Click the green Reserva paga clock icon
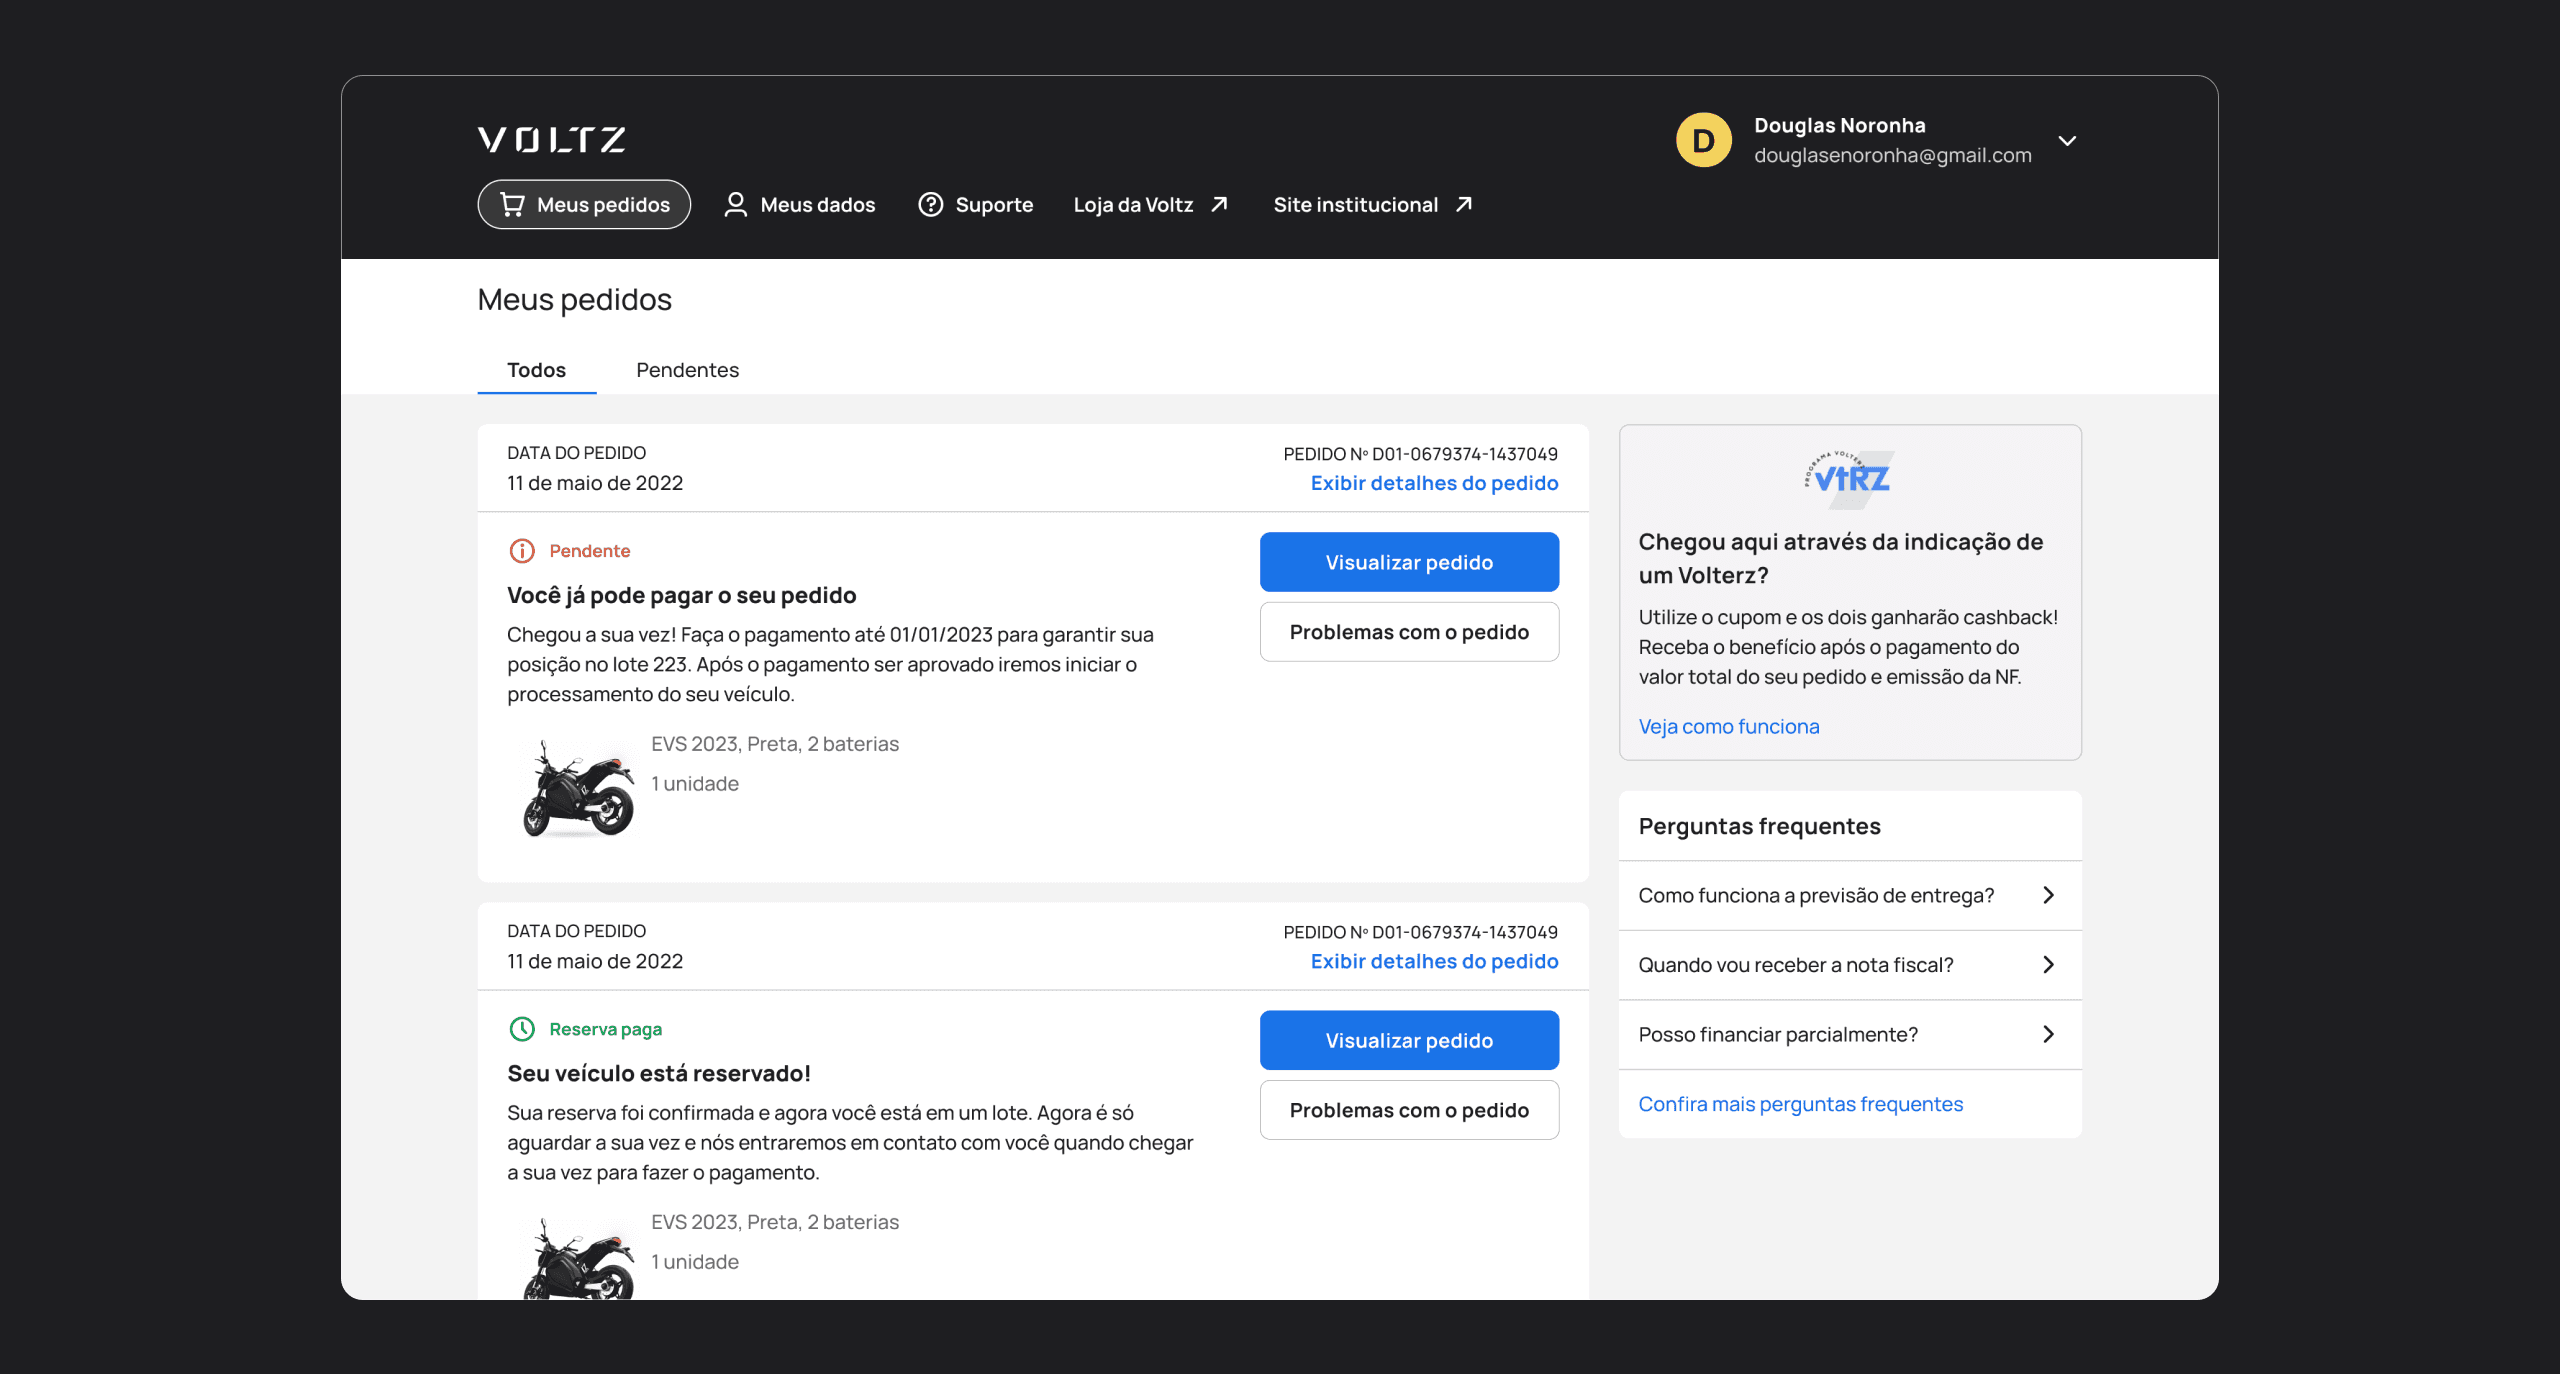Viewport: 2560px width, 1374px height. pos(522,1029)
